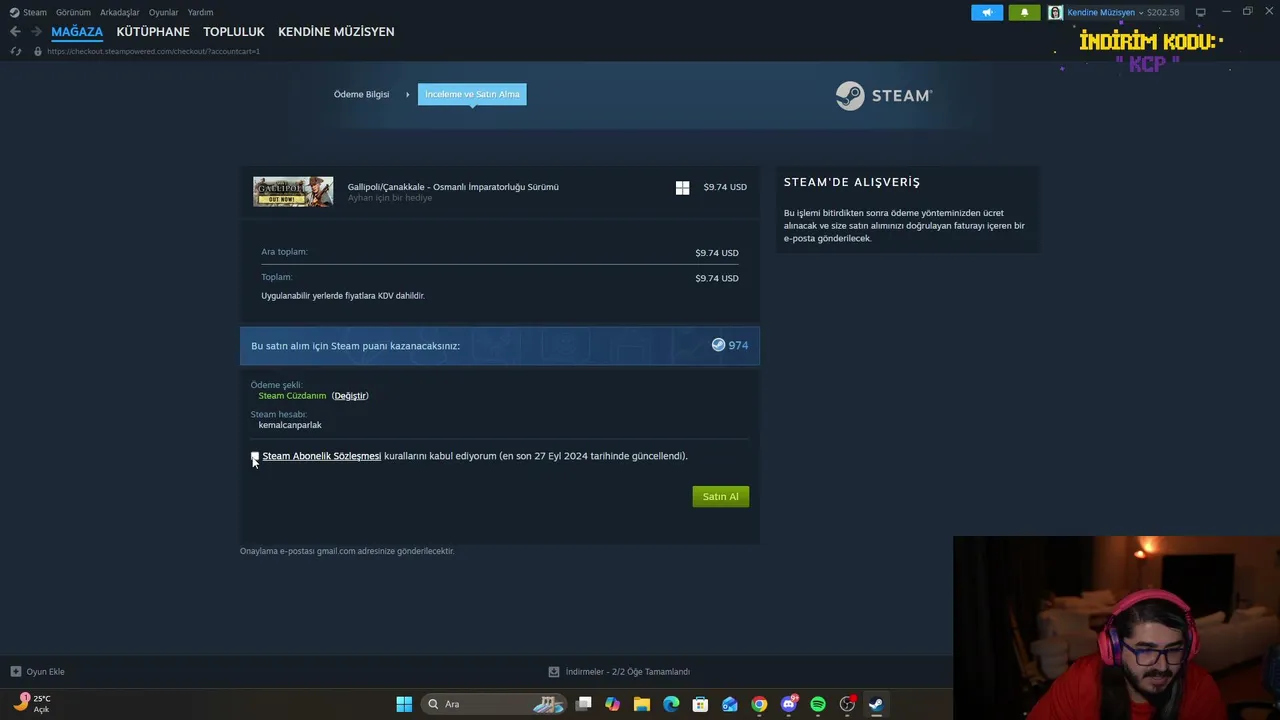Viewport: 1280px width, 720px height.
Task: Click the plus icon next to Oyun Ekle
Action: pos(15,672)
